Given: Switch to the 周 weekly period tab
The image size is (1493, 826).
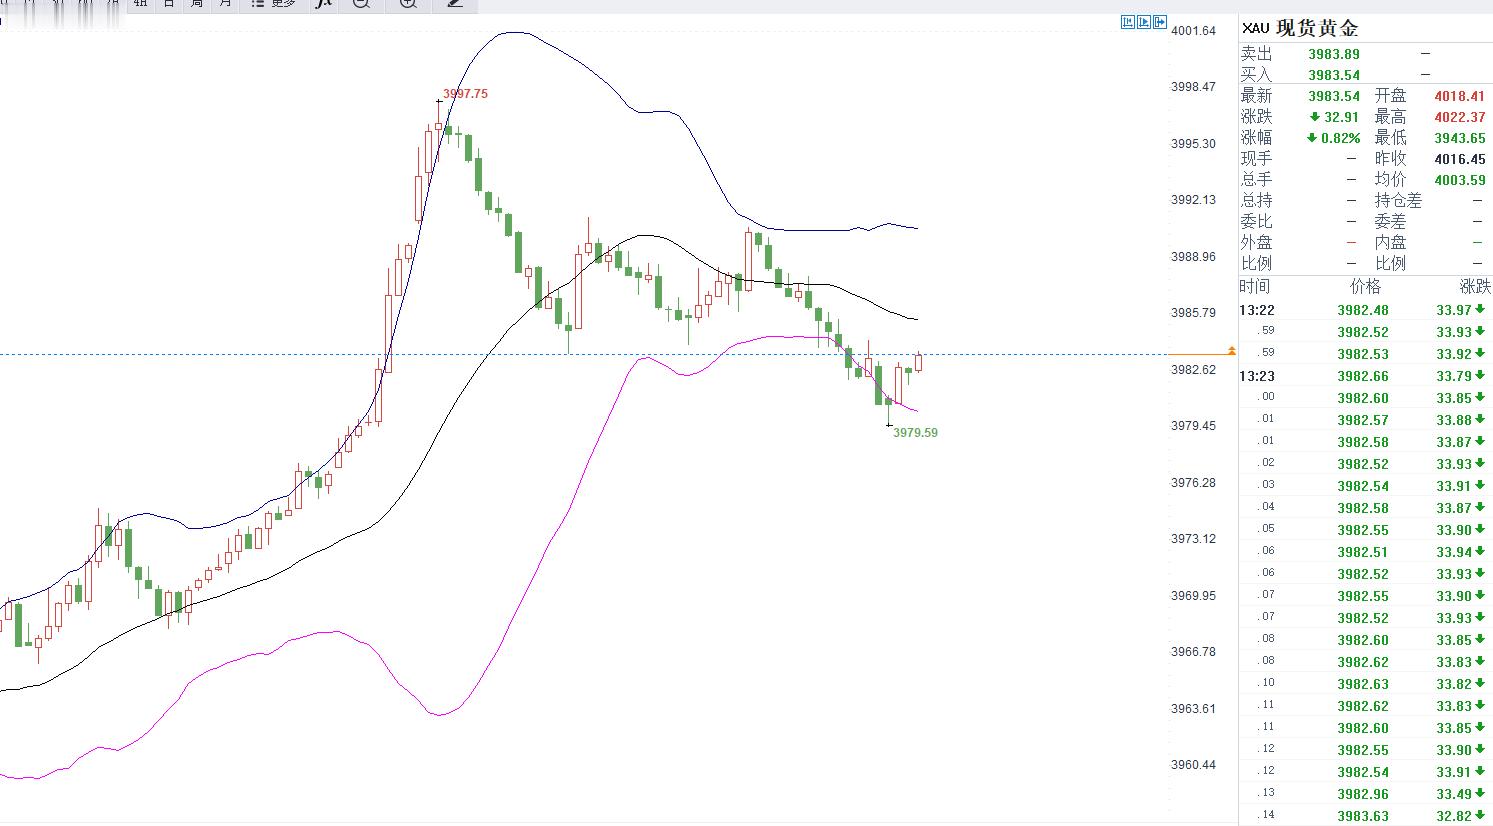Looking at the screenshot, I should click(x=196, y=4).
